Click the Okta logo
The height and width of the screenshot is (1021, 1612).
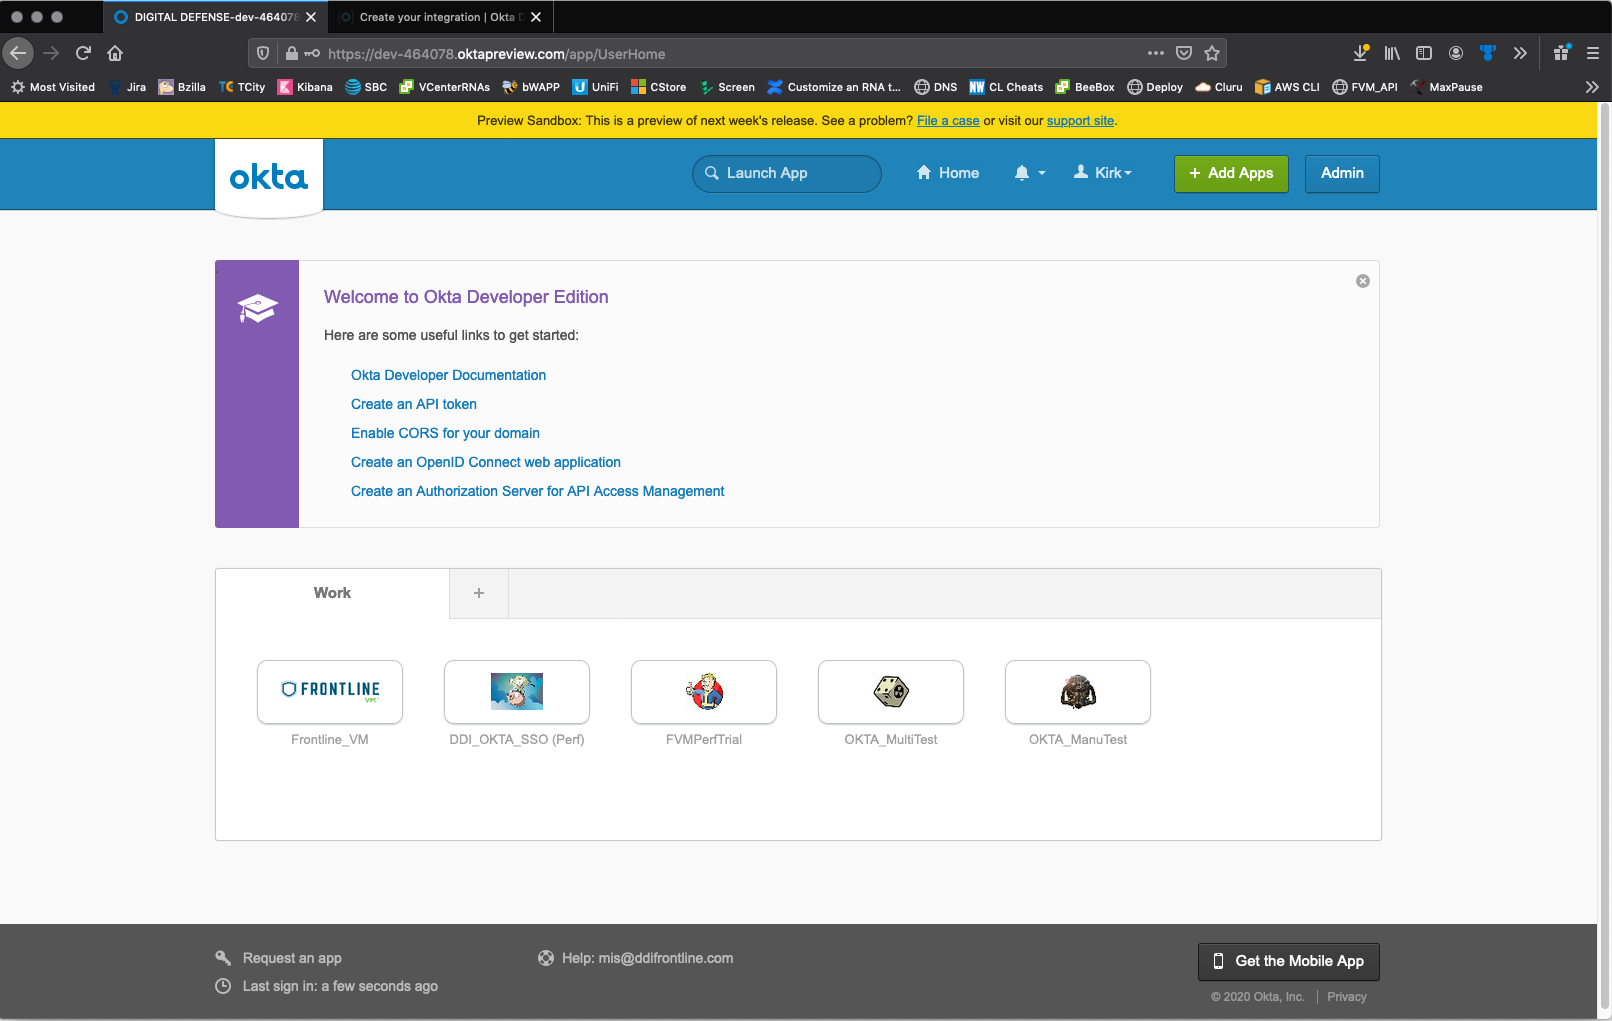(269, 178)
